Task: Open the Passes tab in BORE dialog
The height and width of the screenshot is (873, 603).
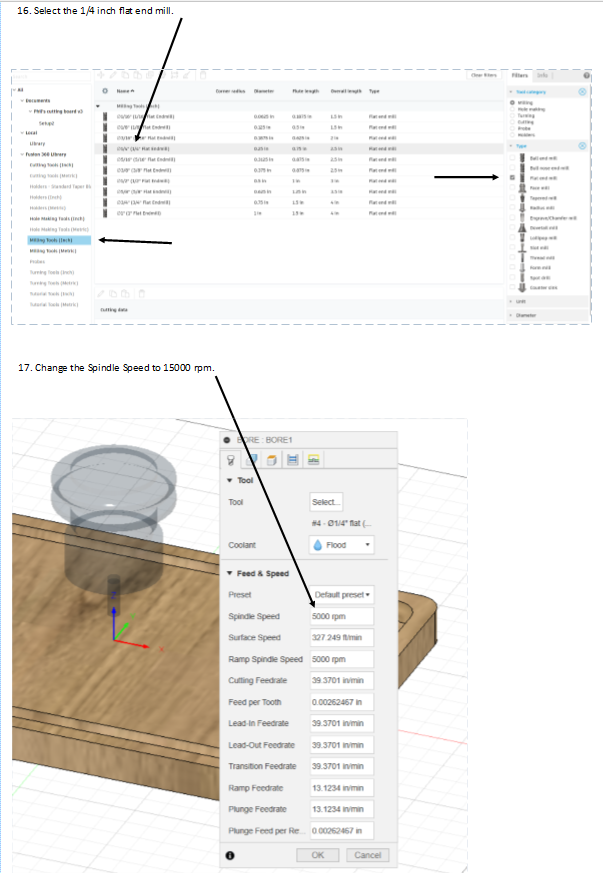Action: click(x=292, y=460)
